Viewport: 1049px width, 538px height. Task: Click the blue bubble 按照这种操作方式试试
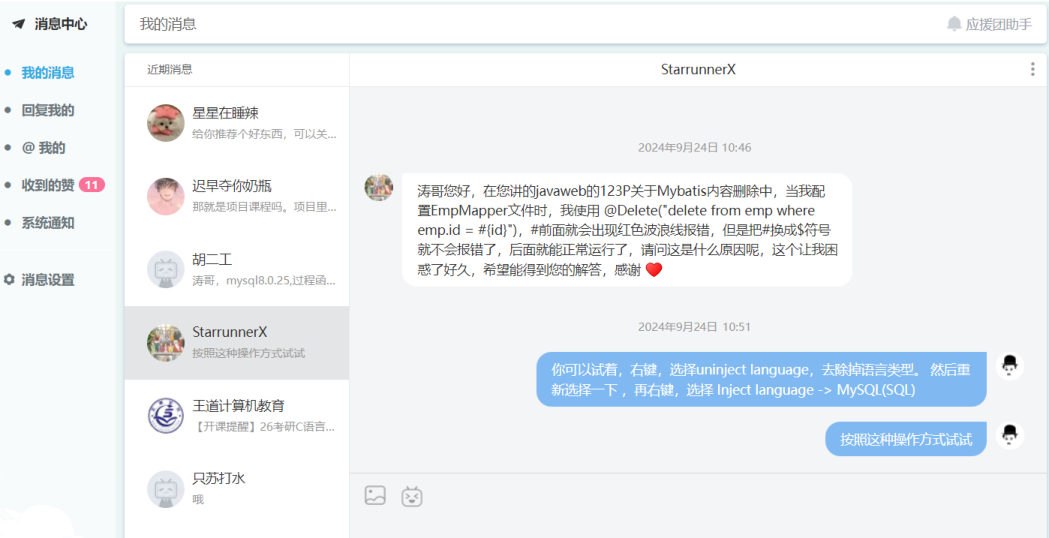pos(906,439)
